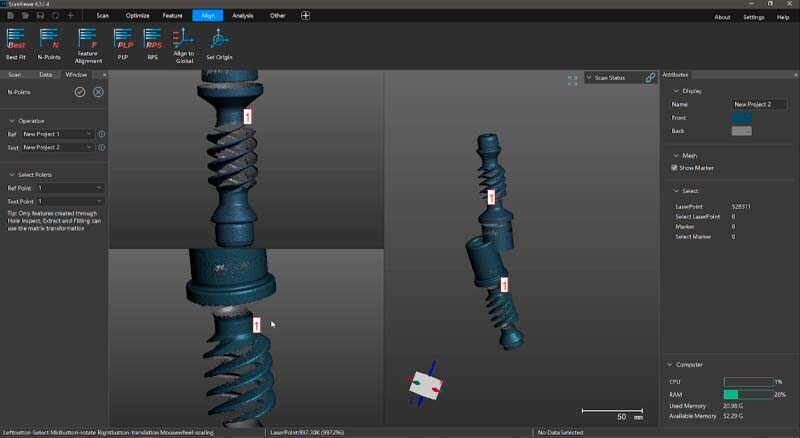Switch to the Analysis ribbon tab
Screen dimensions: 800x438
pyautogui.click(x=242, y=16)
